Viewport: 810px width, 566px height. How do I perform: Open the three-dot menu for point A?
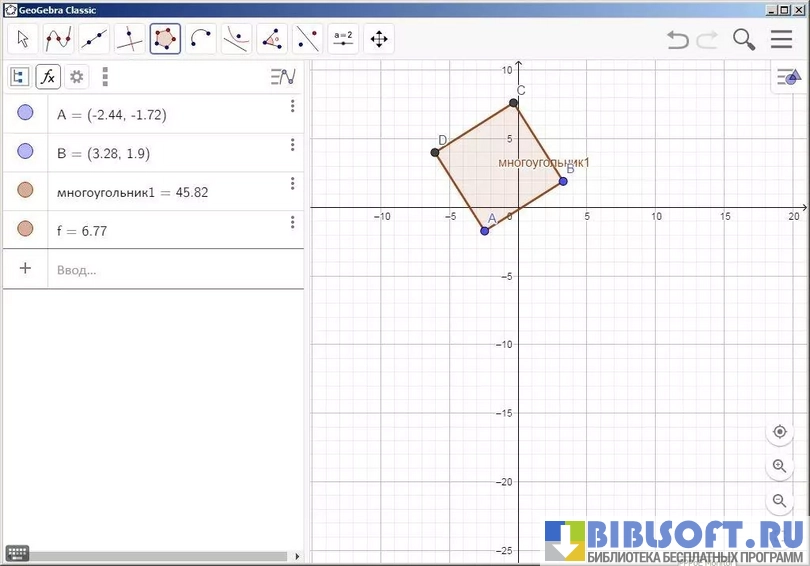[x=293, y=106]
